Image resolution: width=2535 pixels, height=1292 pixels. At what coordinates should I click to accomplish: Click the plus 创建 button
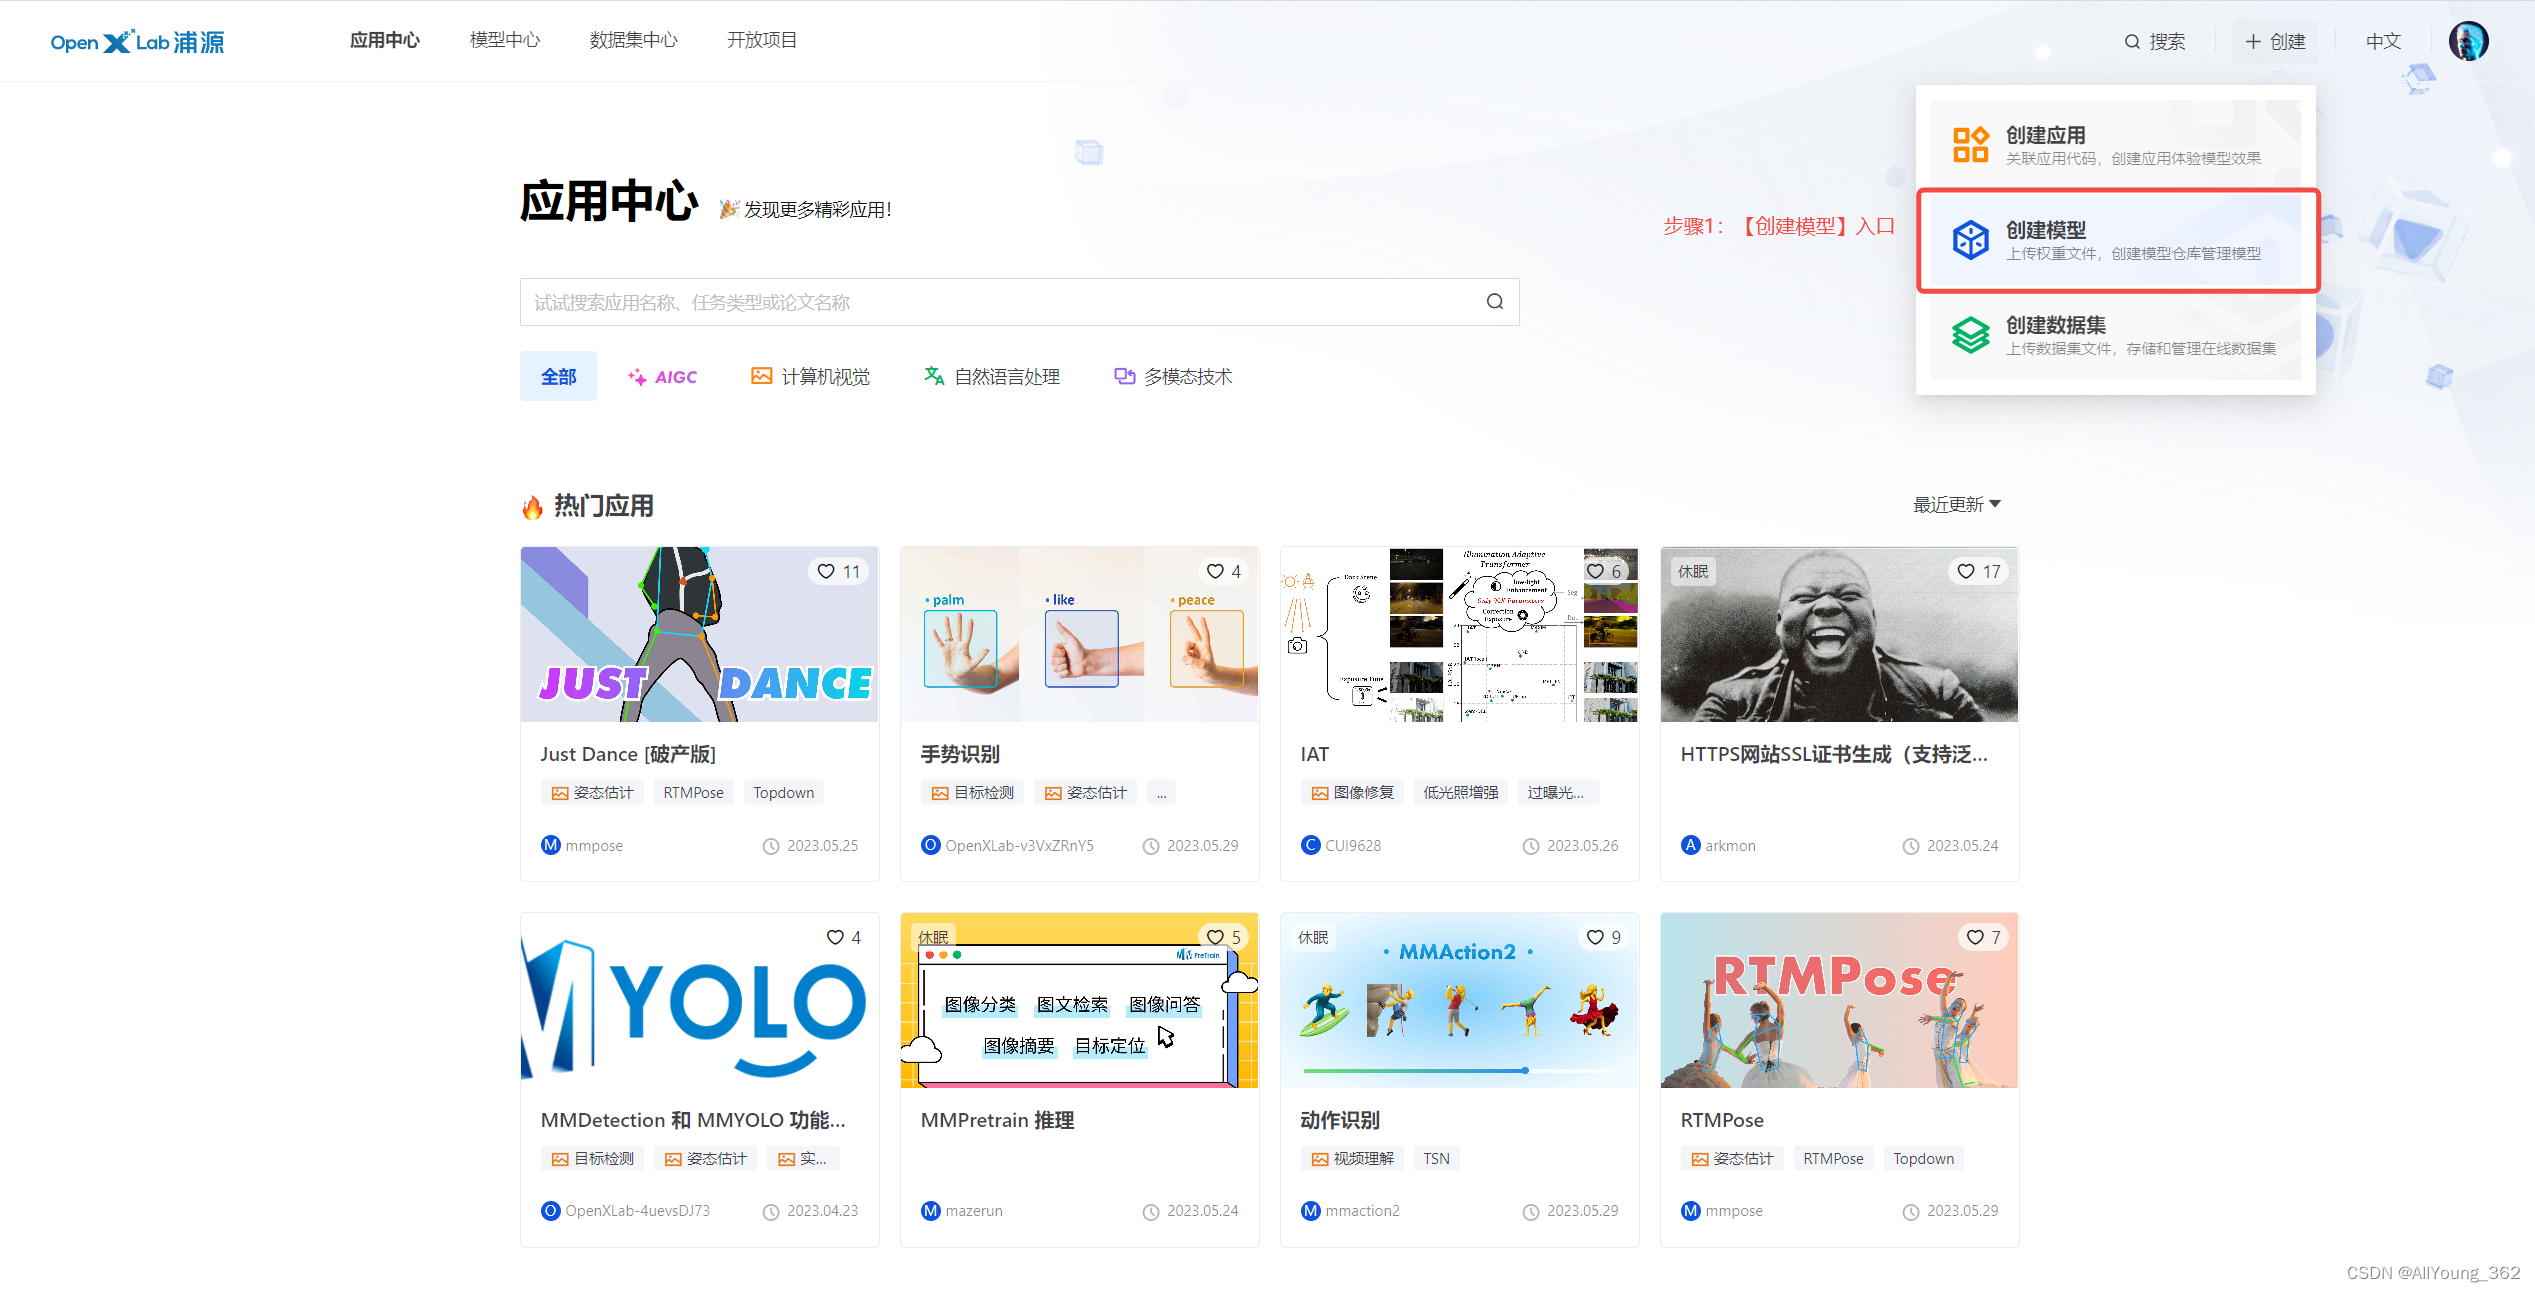tap(2275, 41)
